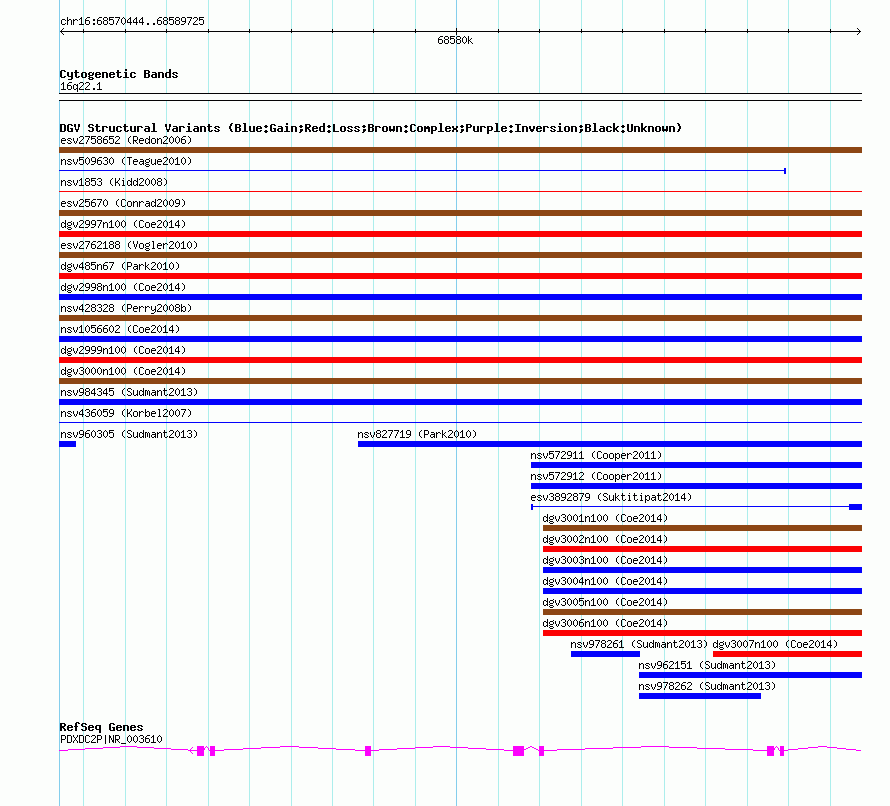Select esv2762188 (Vogler2010) label

[129, 245]
